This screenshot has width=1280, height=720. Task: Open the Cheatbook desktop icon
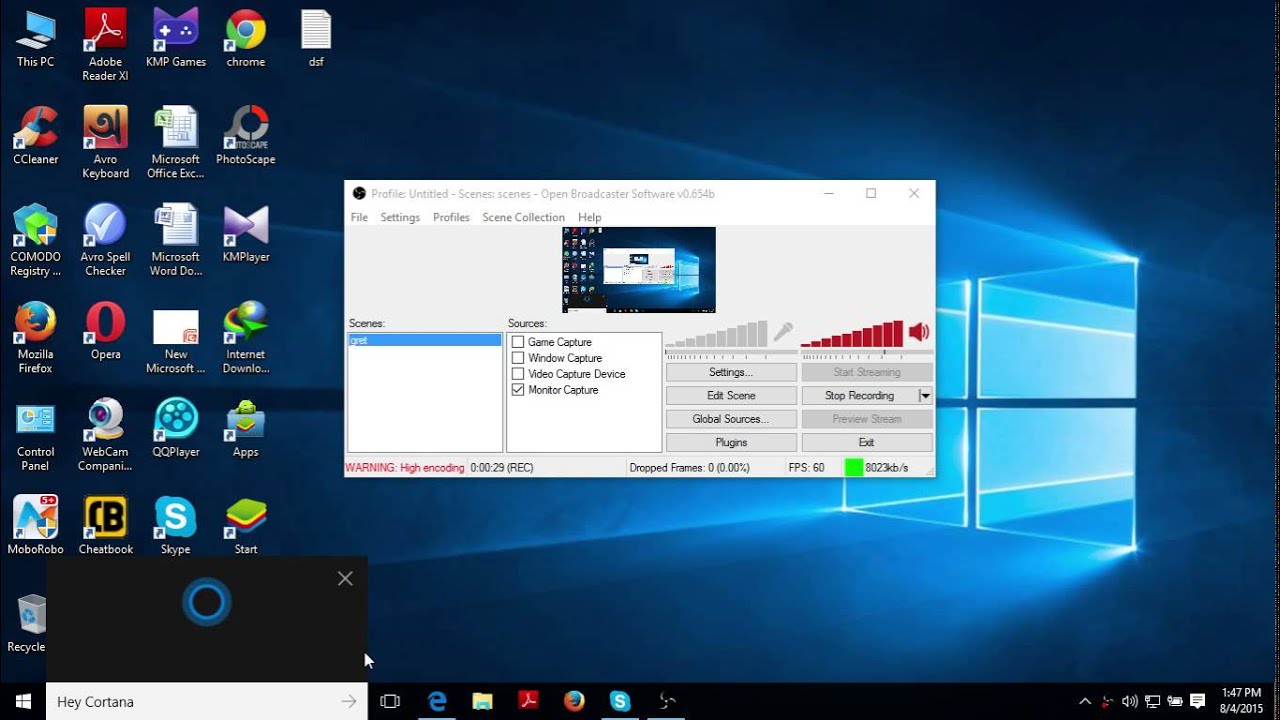coord(105,525)
